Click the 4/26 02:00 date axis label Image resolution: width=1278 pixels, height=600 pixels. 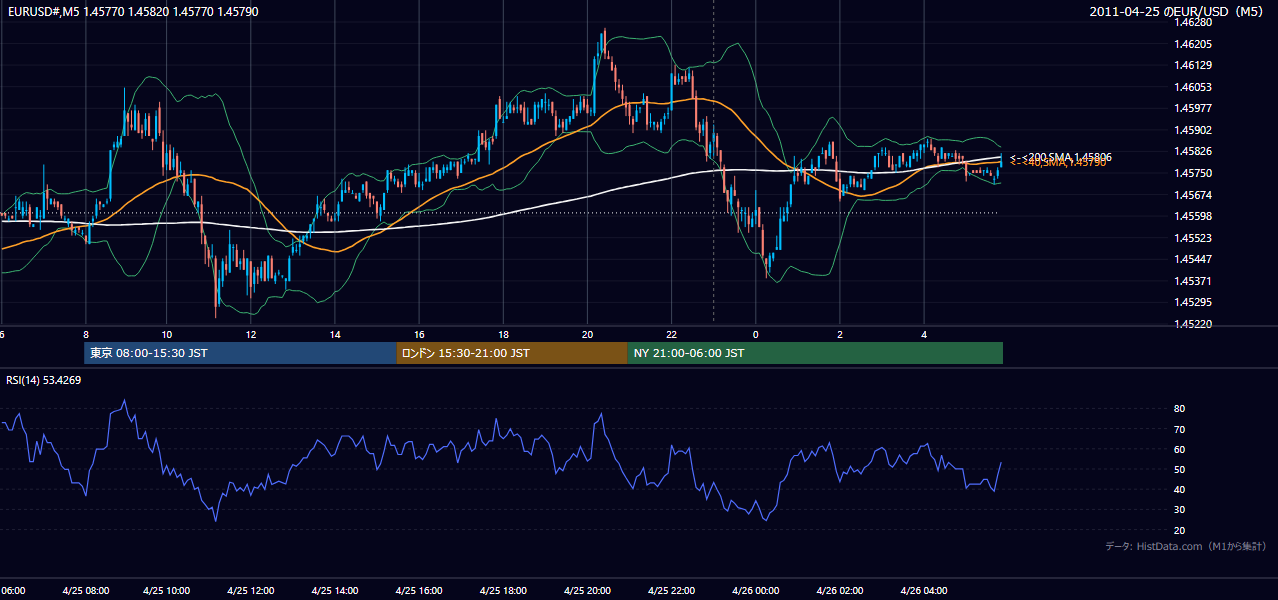(840, 591)
